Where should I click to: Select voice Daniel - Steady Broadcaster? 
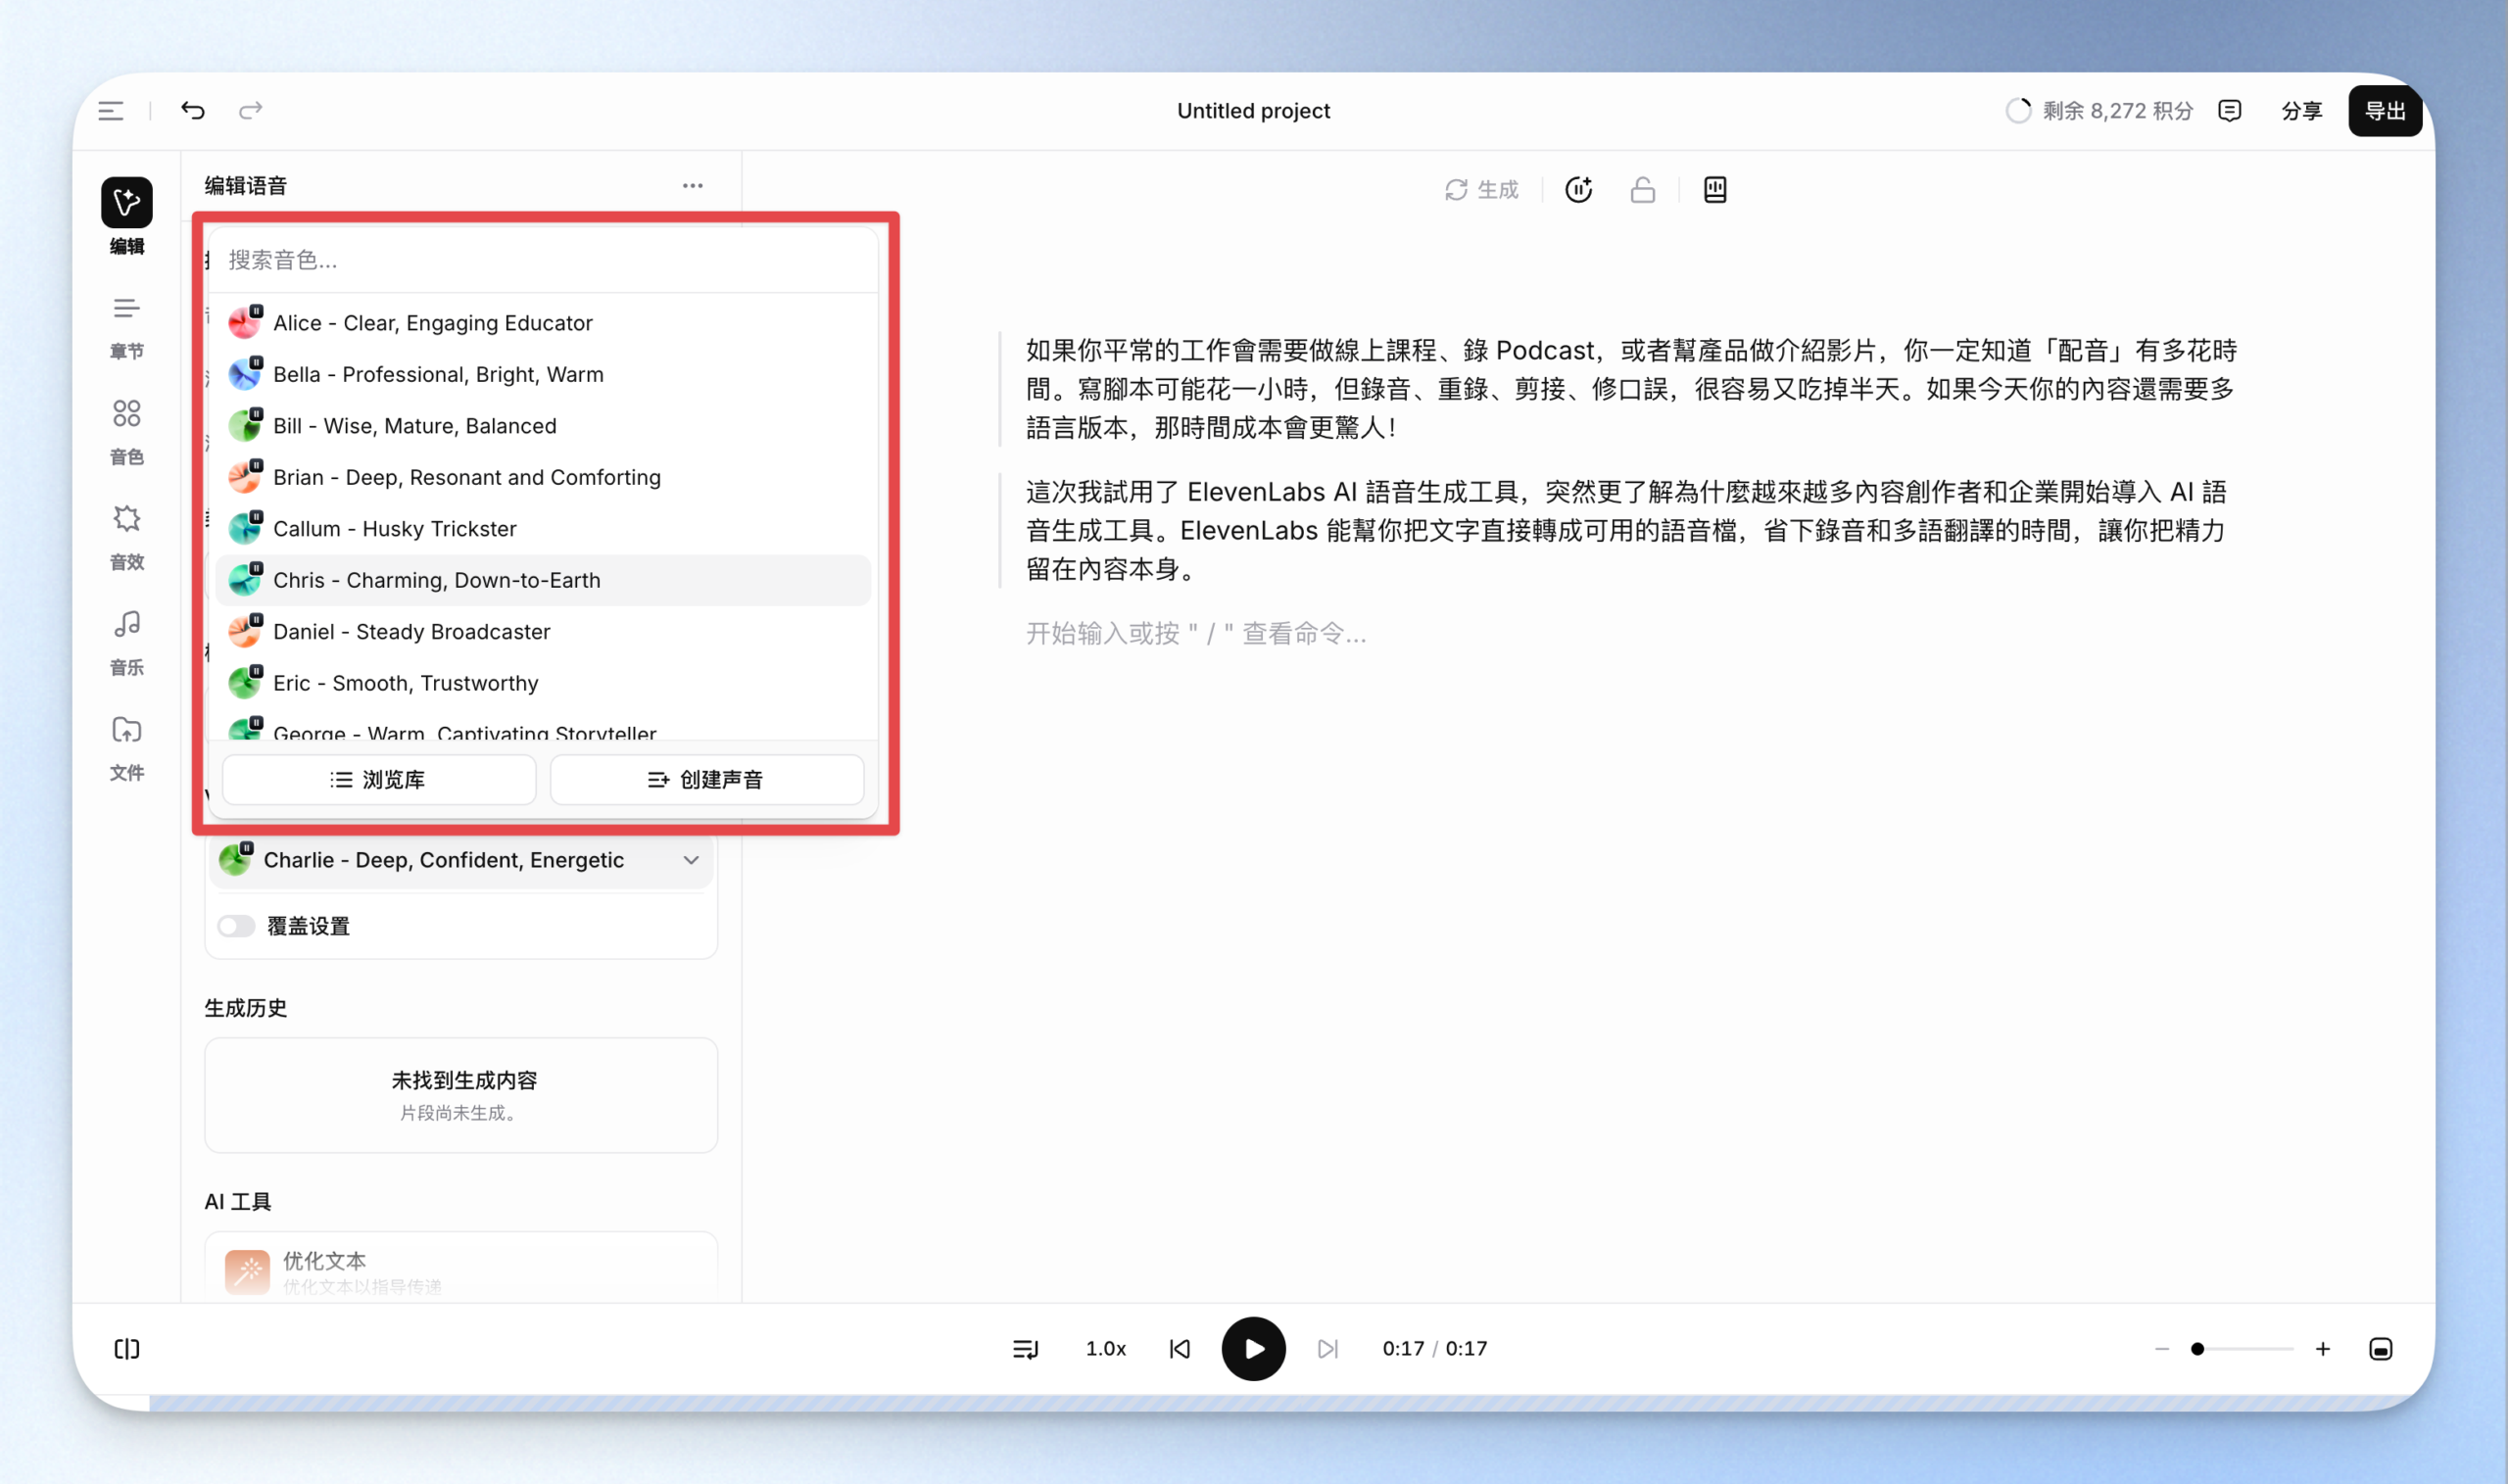pyautogui.click(x=543, y=632)
